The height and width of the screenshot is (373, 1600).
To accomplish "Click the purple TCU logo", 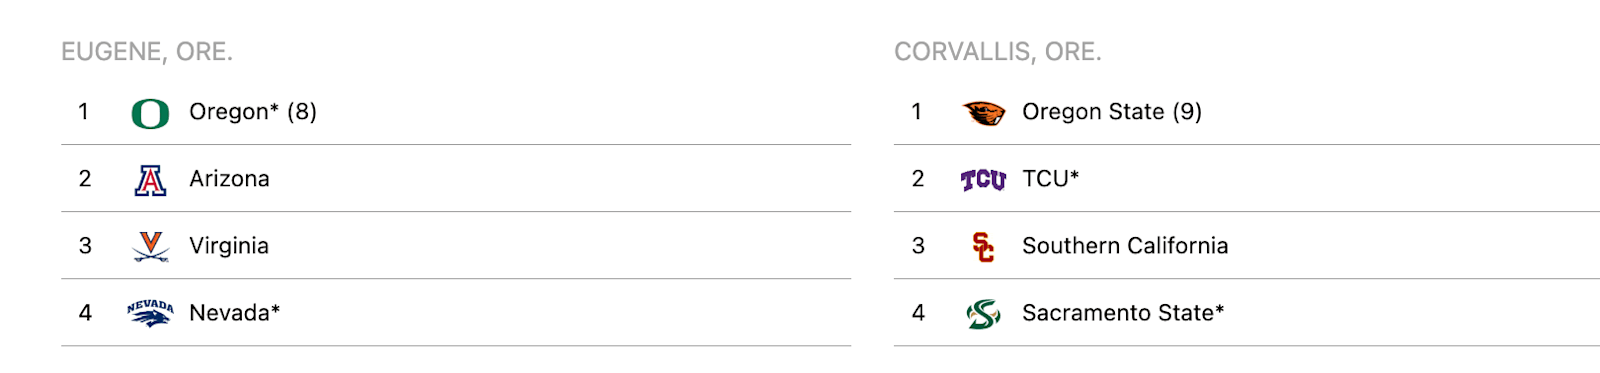I will point(983,180).
